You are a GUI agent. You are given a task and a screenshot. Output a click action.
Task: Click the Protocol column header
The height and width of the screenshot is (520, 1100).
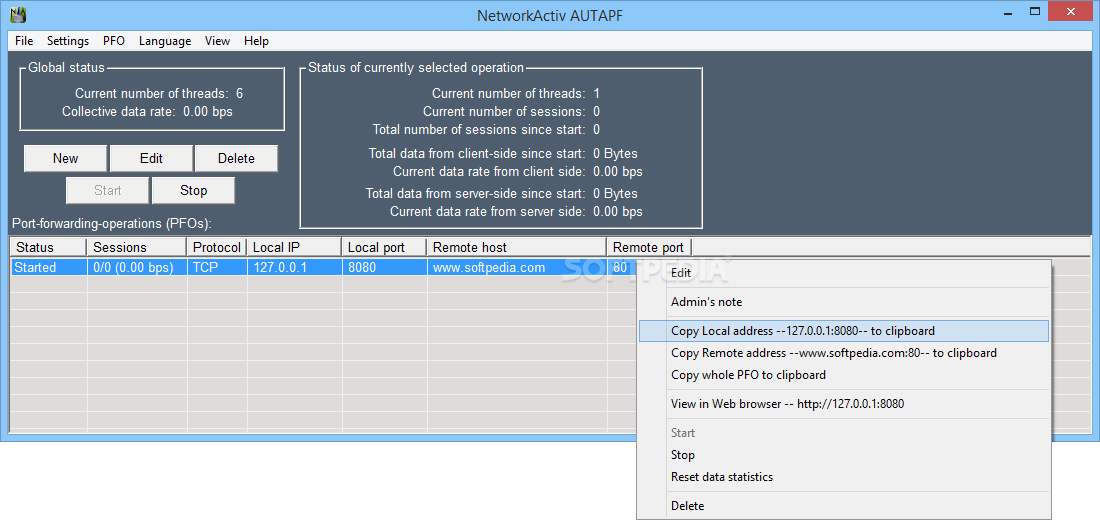(217, 247)
